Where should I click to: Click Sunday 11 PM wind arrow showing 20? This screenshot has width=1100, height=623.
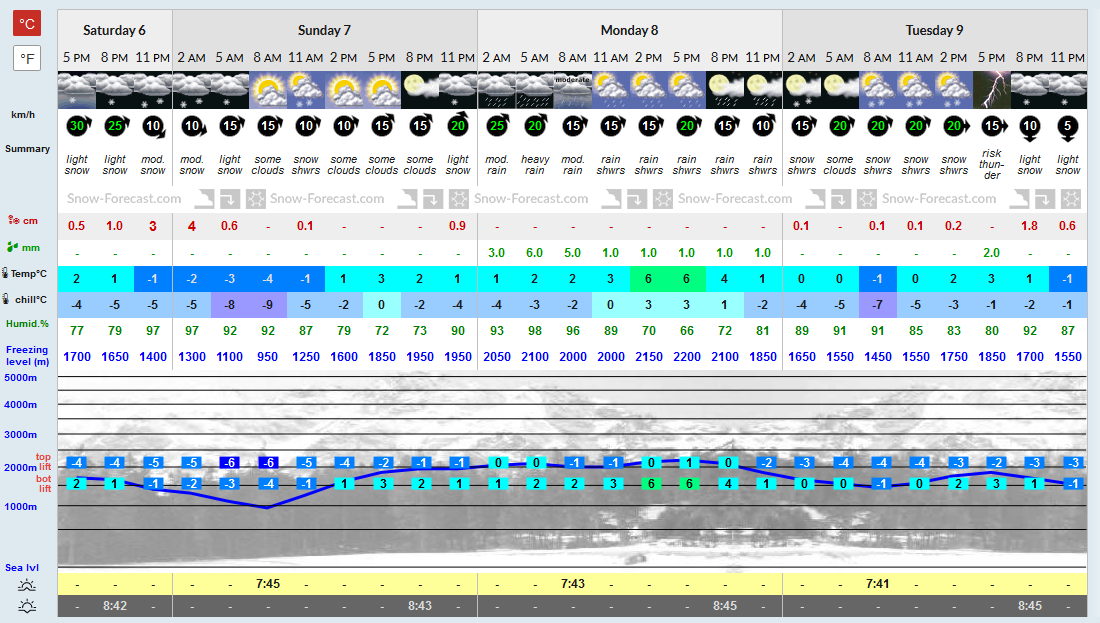click(457, 125)
